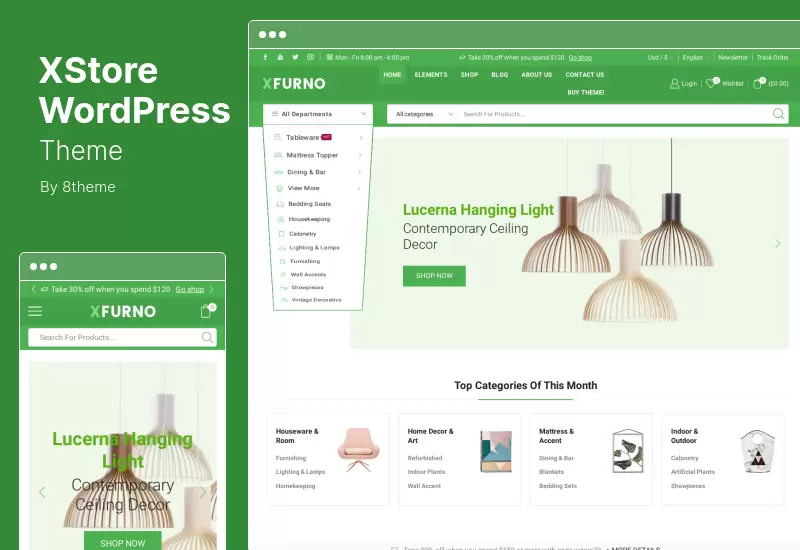The image size is (800, 550).
Task: Click the mobile promo bar left arrow
Action: 34,289
